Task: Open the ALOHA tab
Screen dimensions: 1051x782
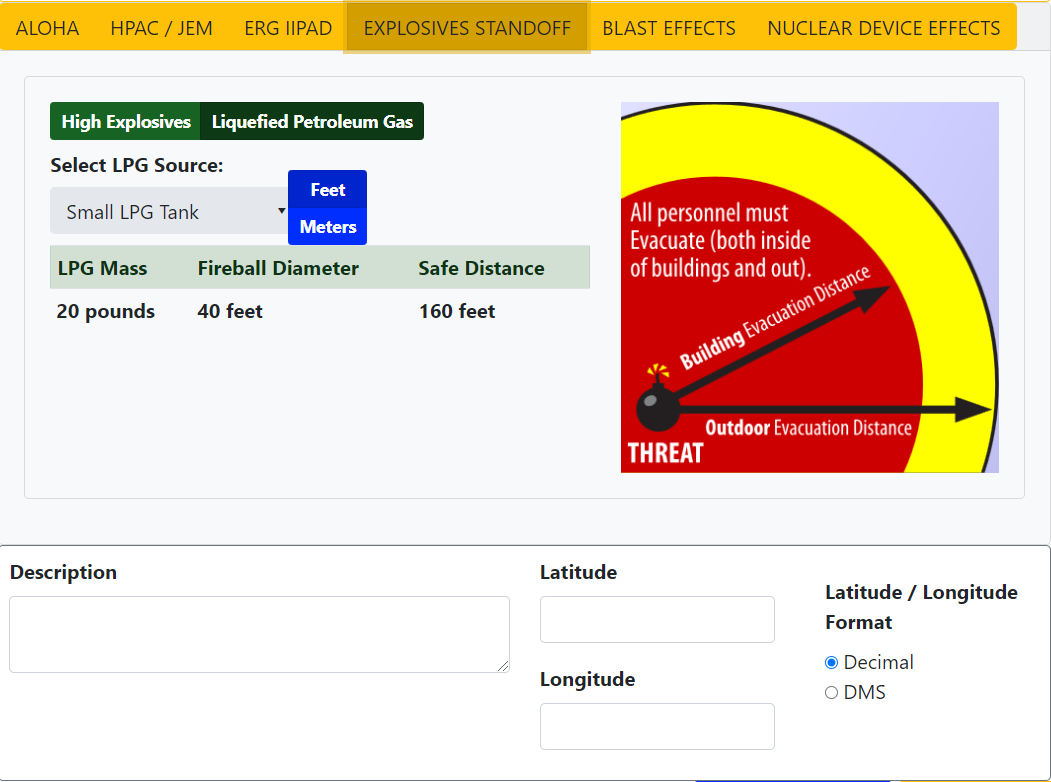Action: pos(48,28)
